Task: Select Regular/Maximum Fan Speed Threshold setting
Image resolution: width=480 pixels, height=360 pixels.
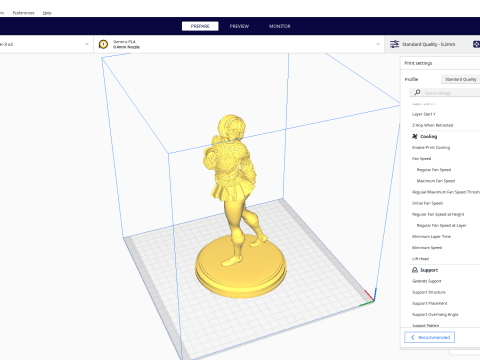Action: [446, 192]
